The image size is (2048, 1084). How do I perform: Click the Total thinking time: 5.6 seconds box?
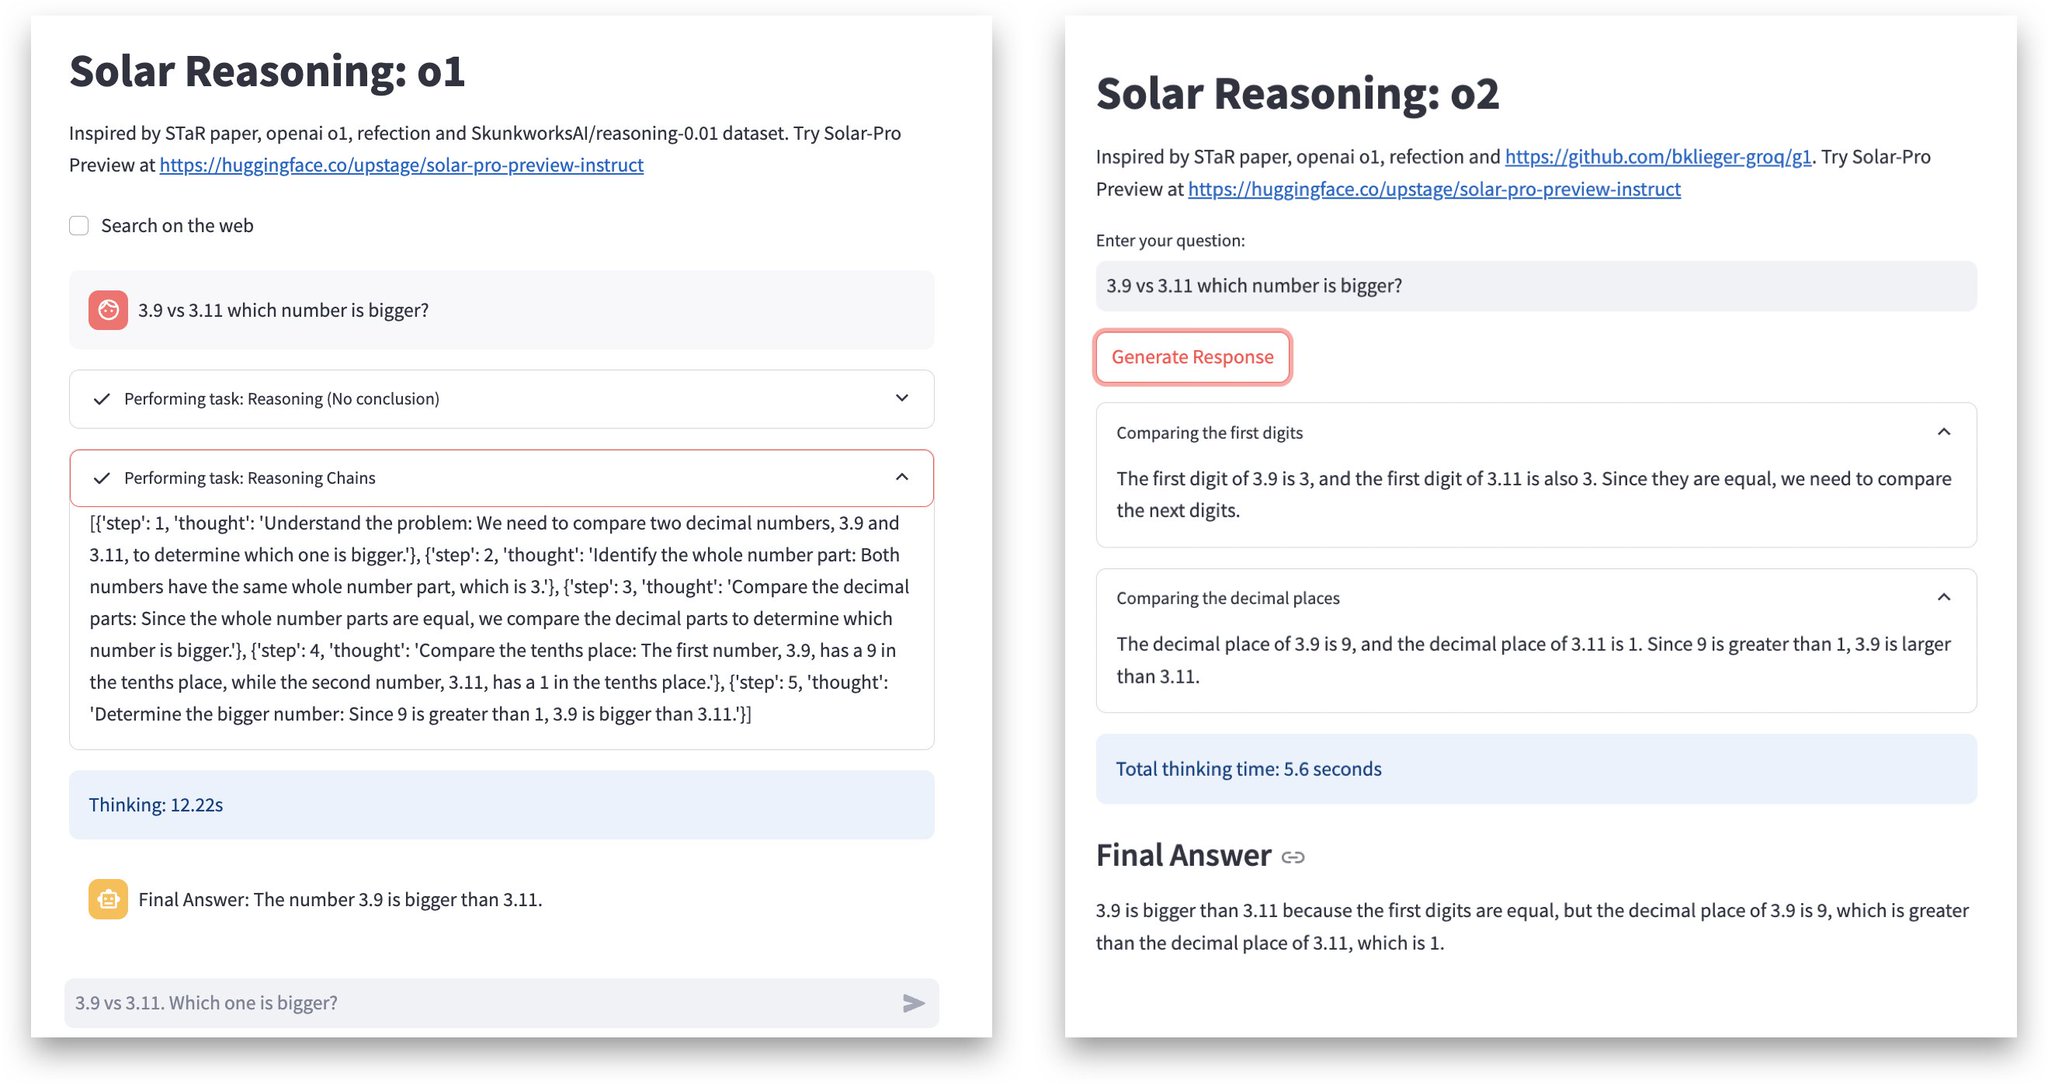pyautogui.click(x=1536, y=769)
